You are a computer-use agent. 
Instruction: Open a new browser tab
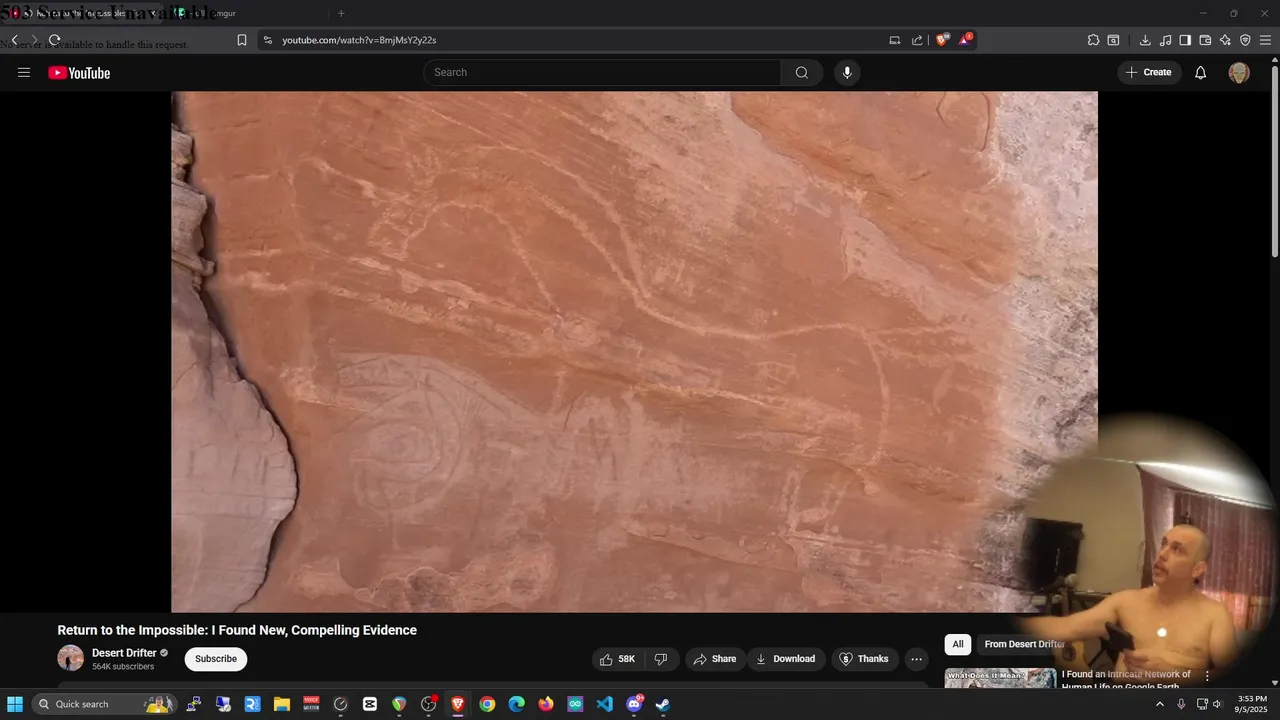point(341,13)
